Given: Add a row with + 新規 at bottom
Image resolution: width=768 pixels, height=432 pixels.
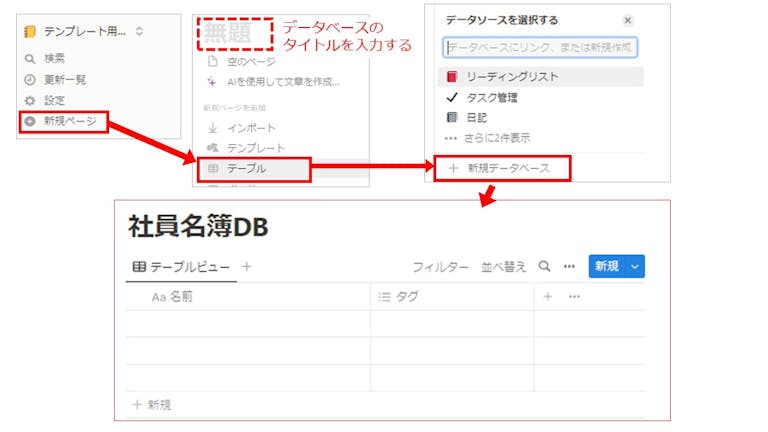Looking at the screenshot, I should 152,405.
